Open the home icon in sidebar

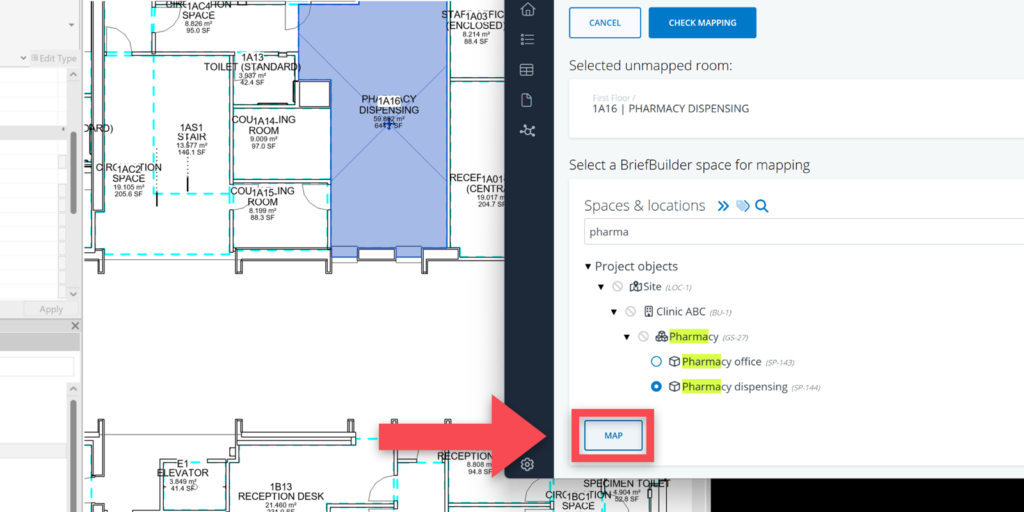(527, 10)
